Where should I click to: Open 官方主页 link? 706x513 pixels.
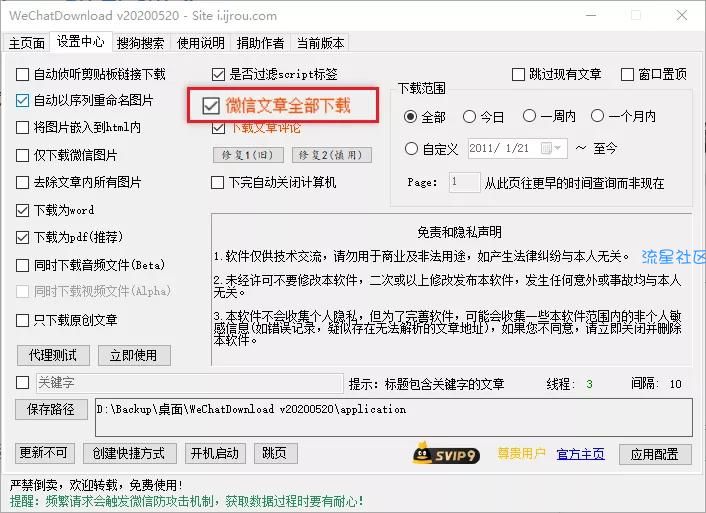(x=581, y=454)
